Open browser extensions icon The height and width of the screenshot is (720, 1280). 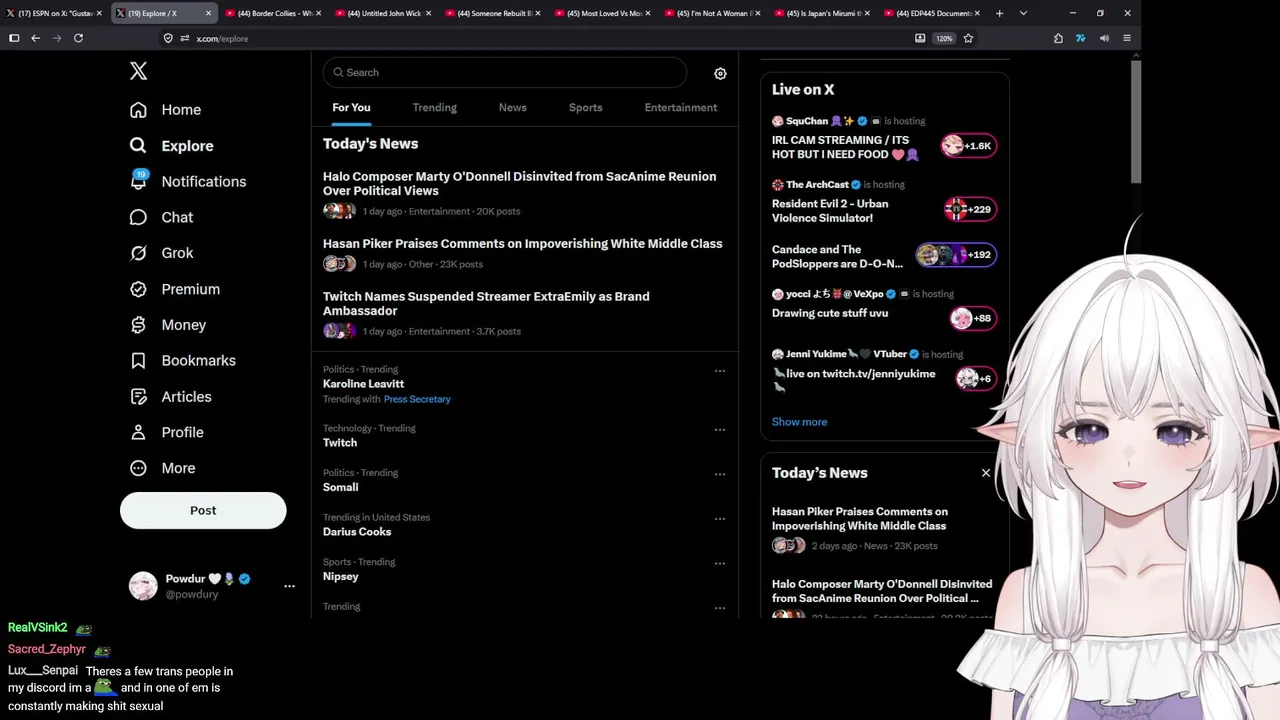1058,38
